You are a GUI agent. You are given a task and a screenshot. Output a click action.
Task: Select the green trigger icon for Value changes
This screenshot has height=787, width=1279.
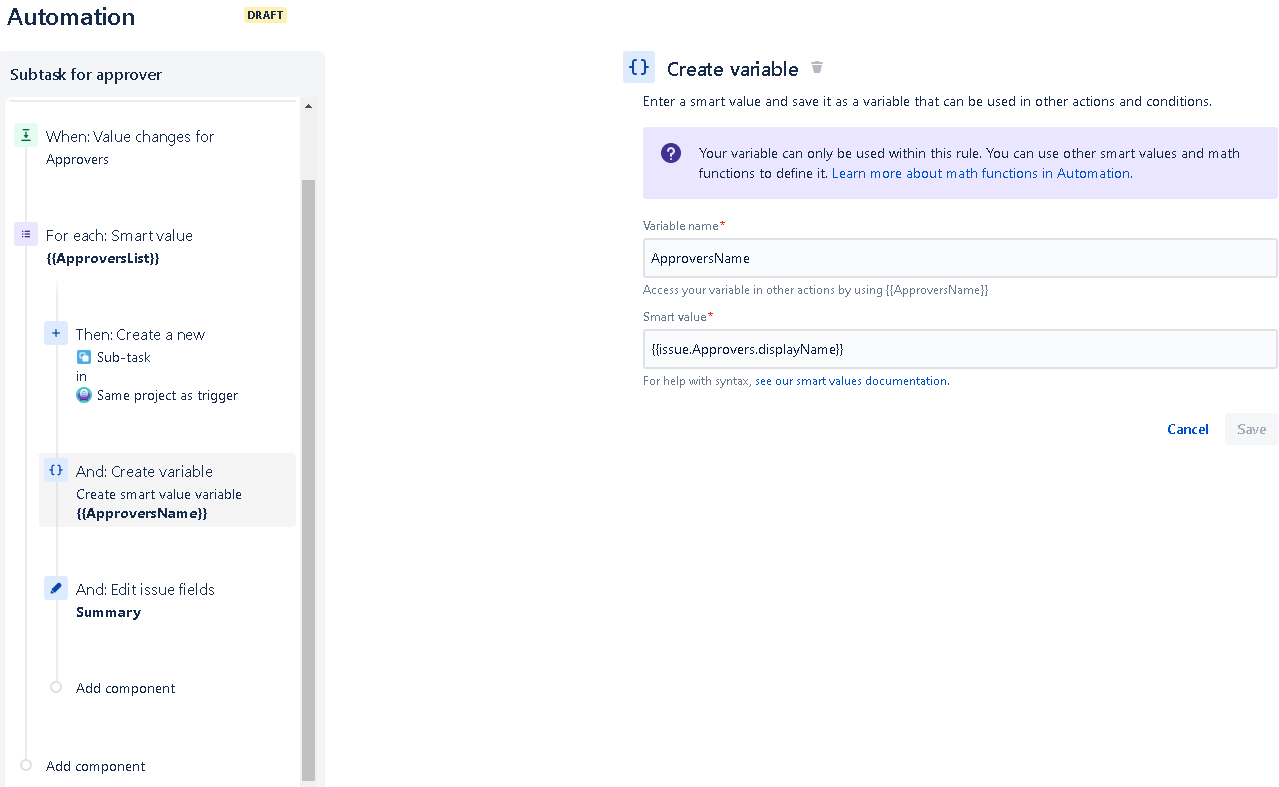26,133
